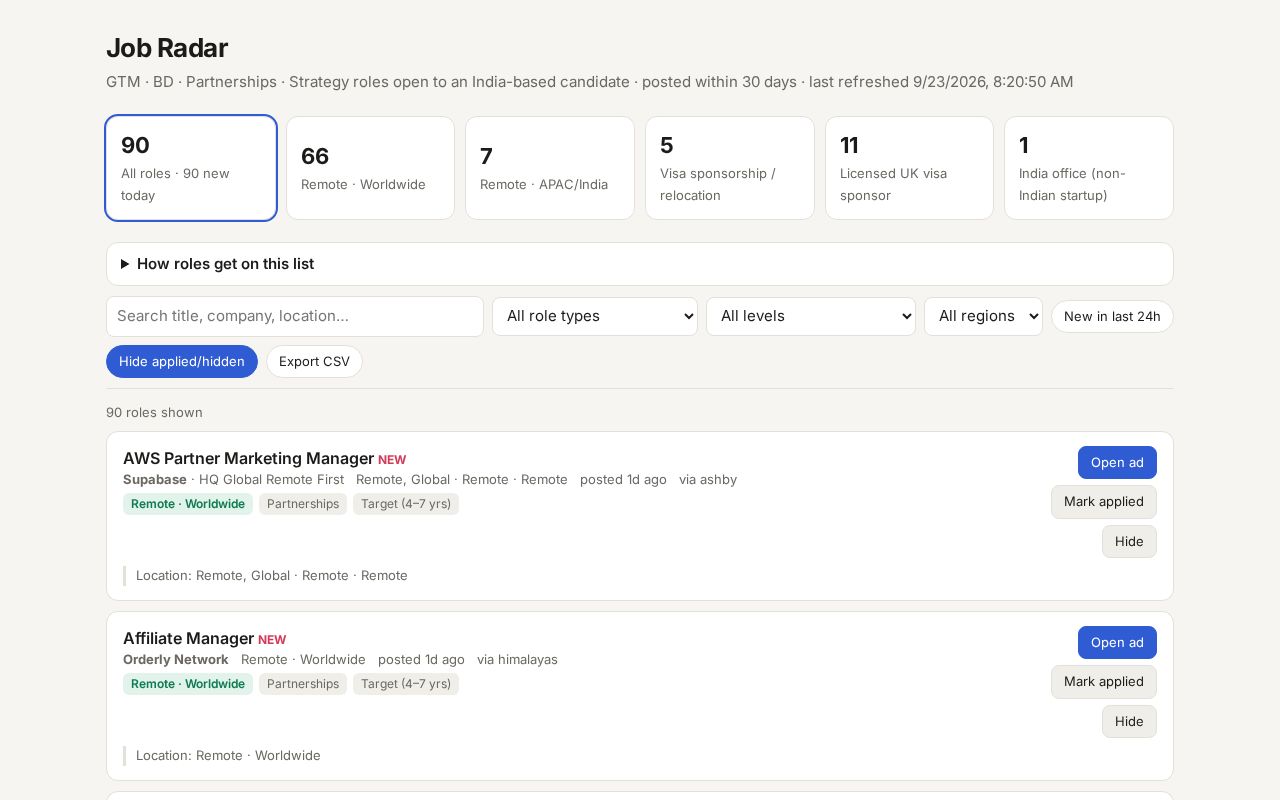Click Partnerships tag on Orderly Network role
Image resolution: width=1280 pixels, height=800 pixels.
[303, 684]
